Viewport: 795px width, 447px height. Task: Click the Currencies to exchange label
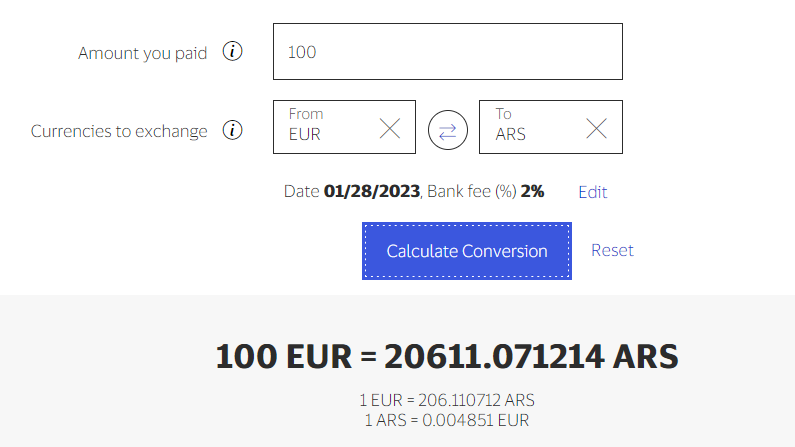[119, 131]
